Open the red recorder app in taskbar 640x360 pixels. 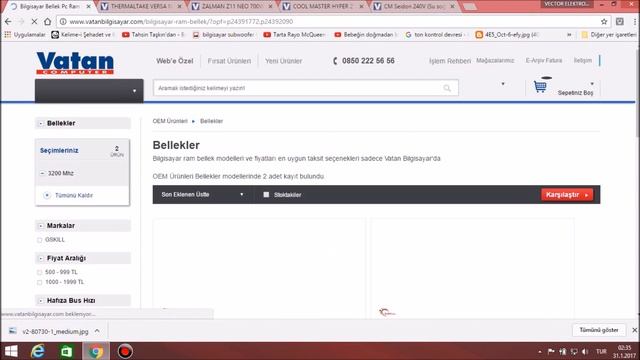coord(125,351)
